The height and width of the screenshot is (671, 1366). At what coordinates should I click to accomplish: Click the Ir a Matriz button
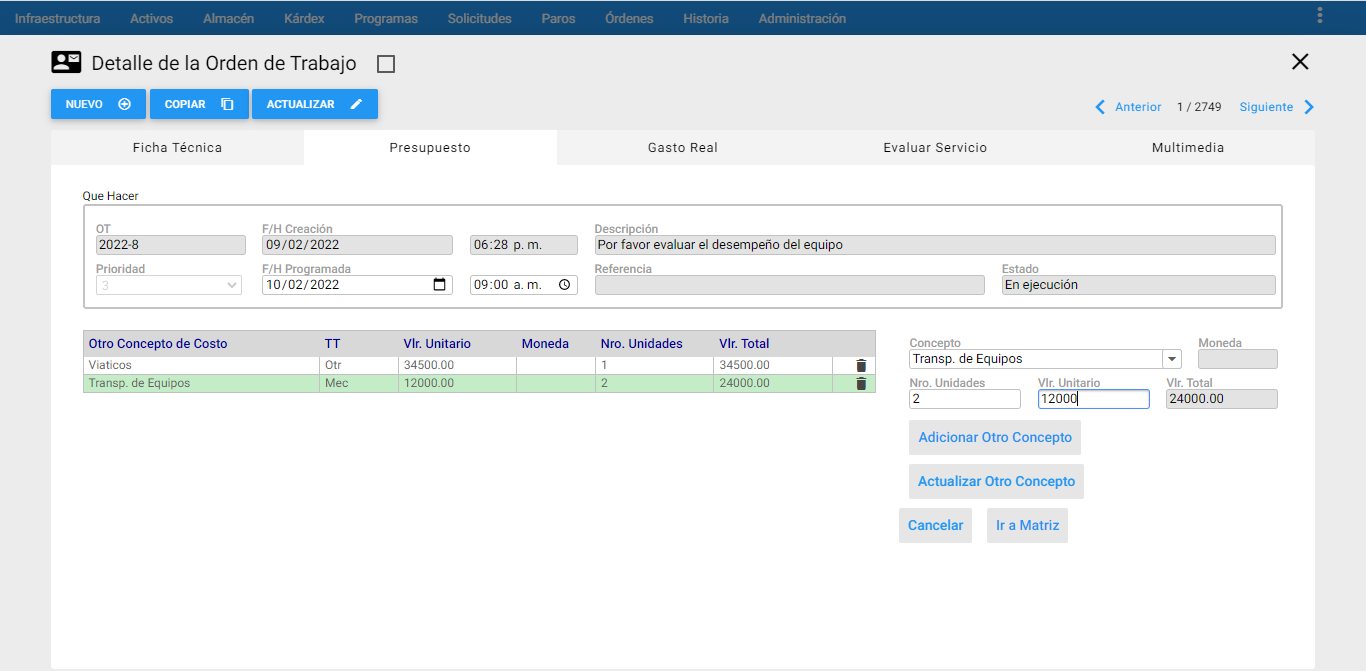(1027, 525)
